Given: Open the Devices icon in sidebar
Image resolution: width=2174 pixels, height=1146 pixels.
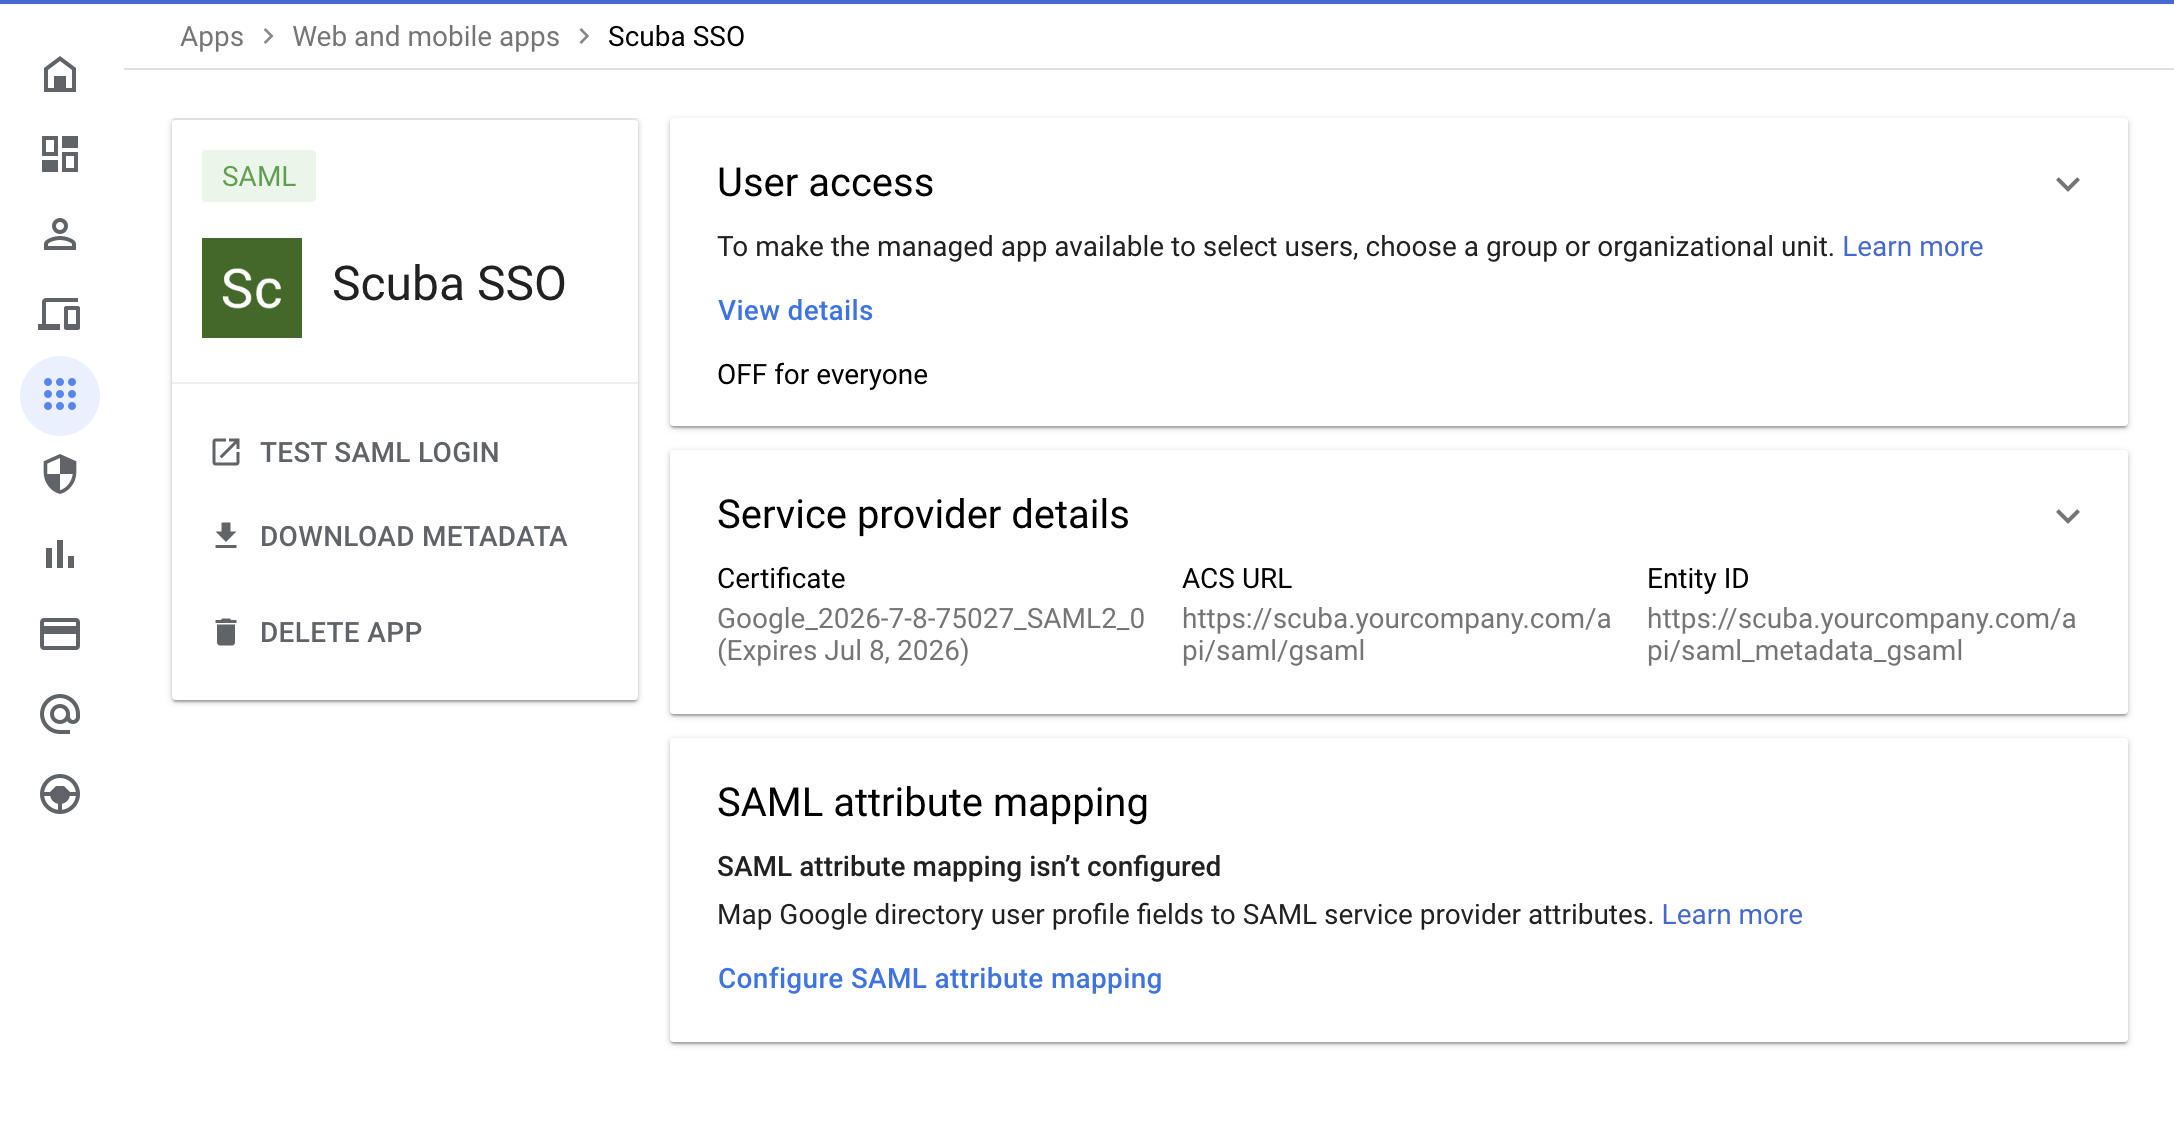Looking at the screenshot, I should (60, 314).
